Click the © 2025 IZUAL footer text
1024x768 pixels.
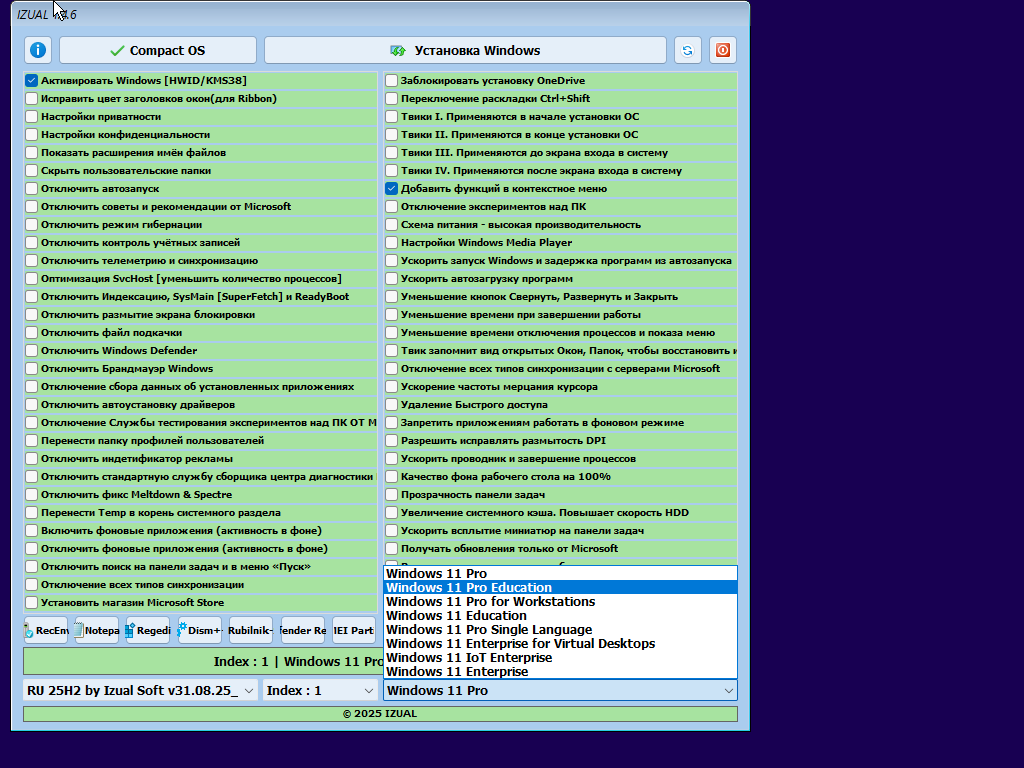pyautogui.click(x=380, y=714)
